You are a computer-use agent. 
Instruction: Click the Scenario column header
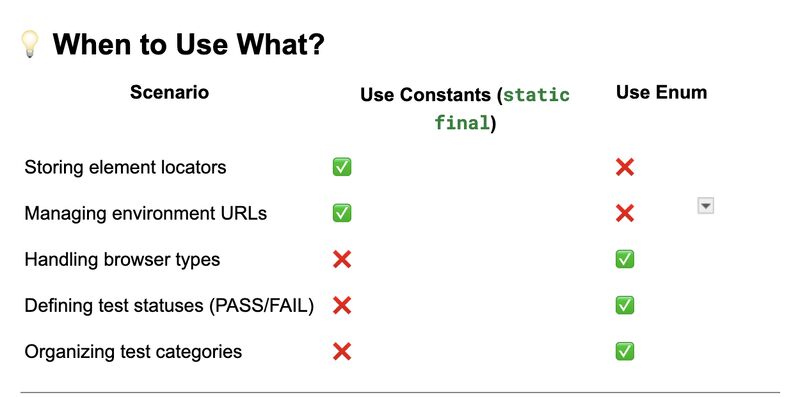point(169,92)
